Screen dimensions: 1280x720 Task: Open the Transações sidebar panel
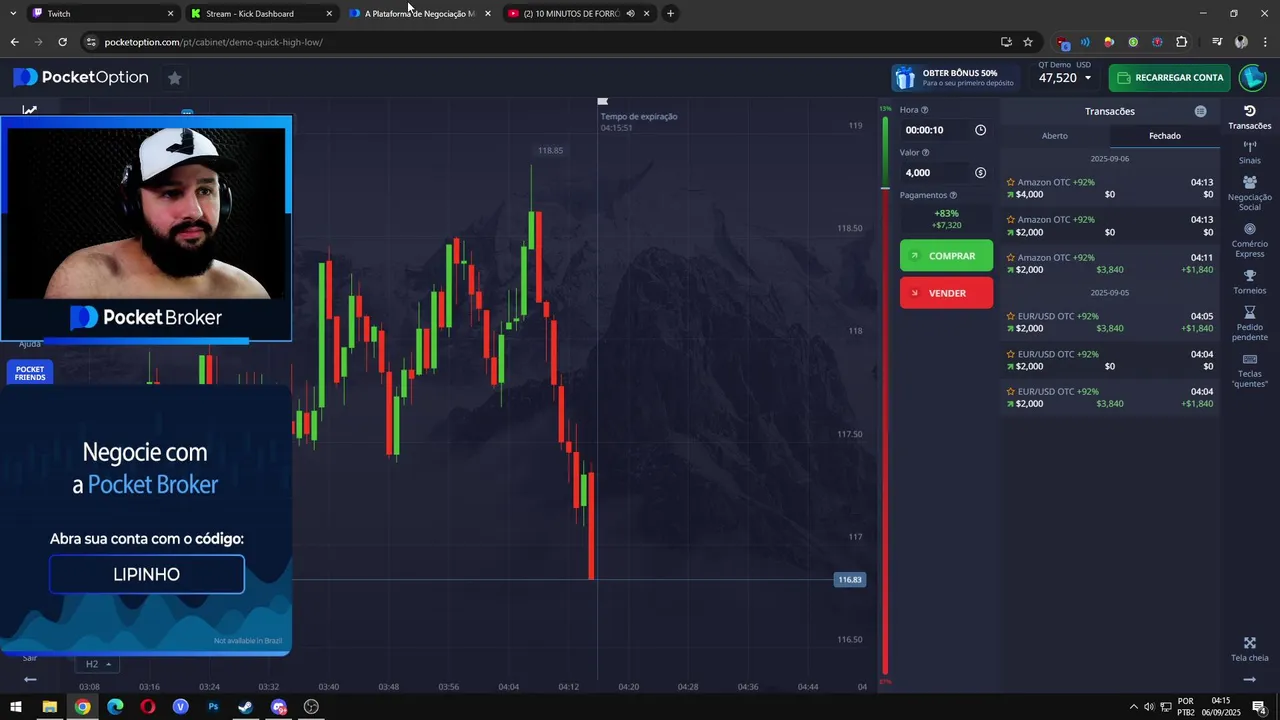click(1249, 117)
